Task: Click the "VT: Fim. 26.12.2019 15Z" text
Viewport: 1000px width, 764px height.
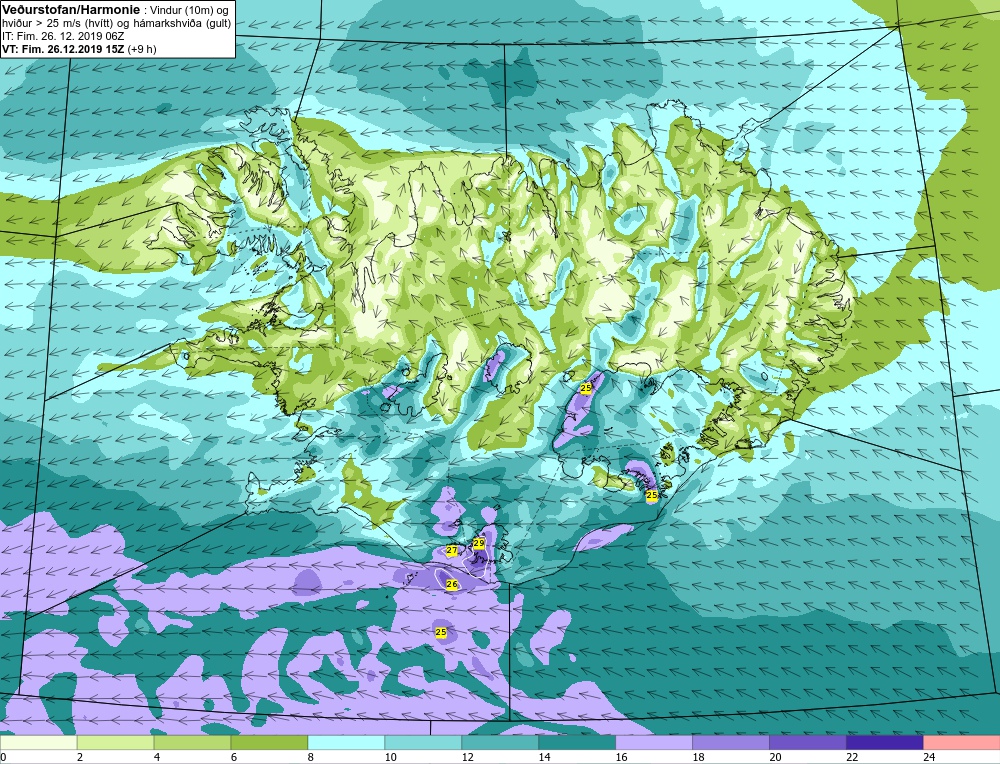Action: coord(64,49)
